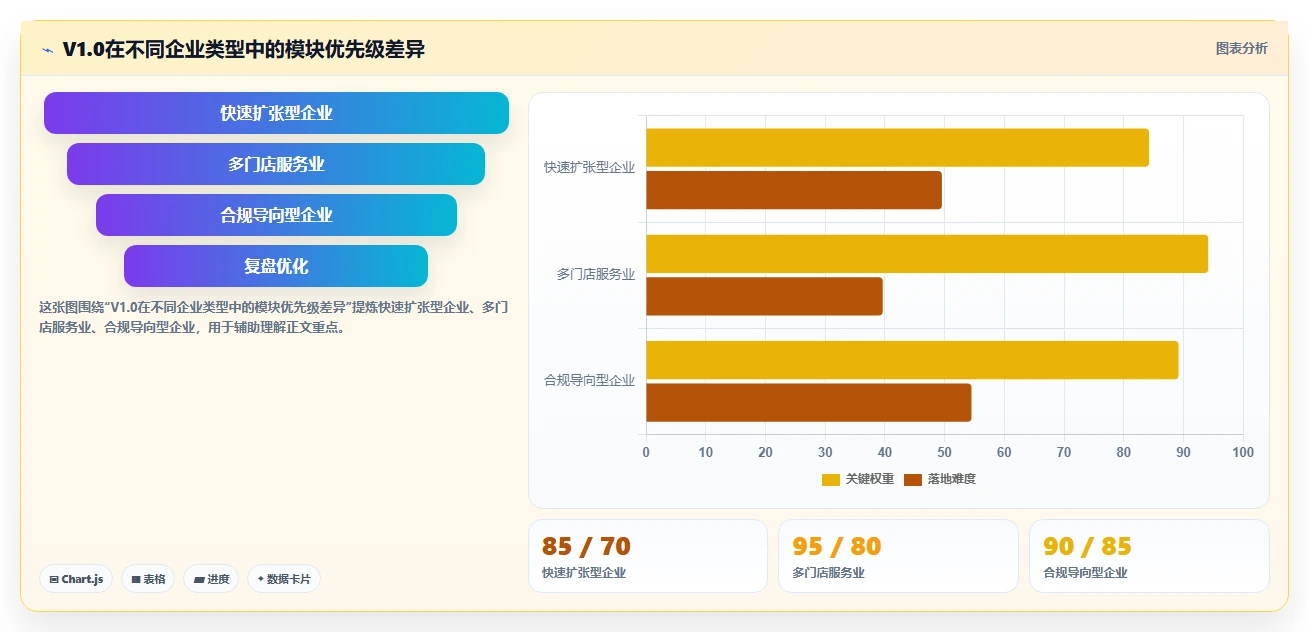The height and width of the screenshot is (632, 1309).
Task: Click the yellow bar for 多门店服务业
Action: tap(927, 254)
